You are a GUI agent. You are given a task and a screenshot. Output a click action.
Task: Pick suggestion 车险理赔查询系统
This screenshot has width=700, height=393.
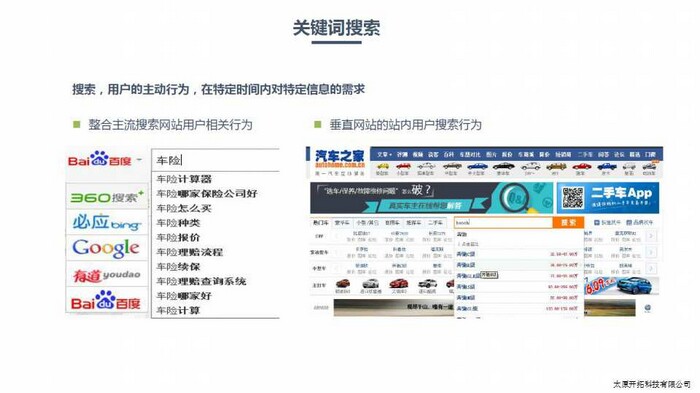tap(201, 281)
